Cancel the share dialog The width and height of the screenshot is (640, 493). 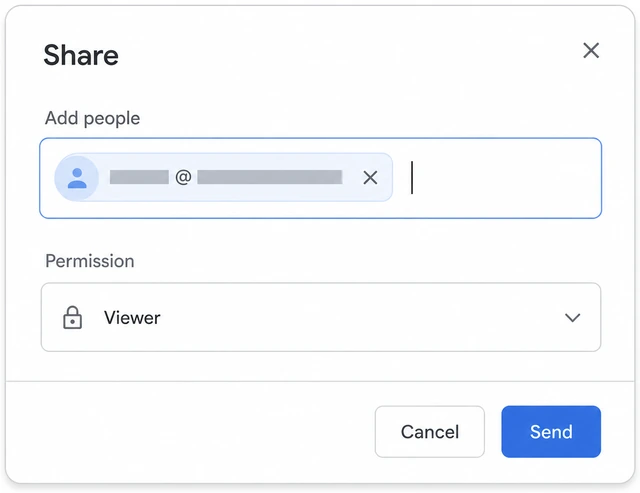430,431
